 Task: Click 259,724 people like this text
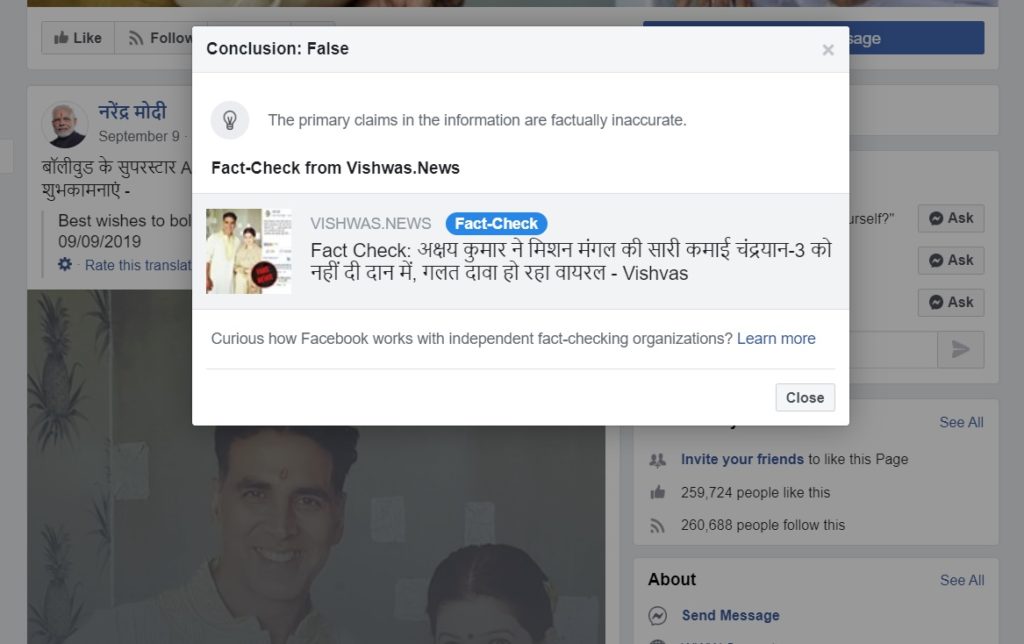click(756, 492)
